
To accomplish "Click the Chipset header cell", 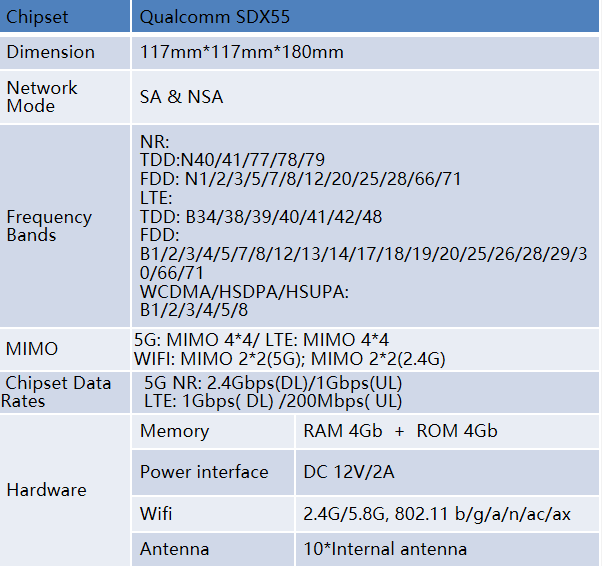I will pos(65,16).
